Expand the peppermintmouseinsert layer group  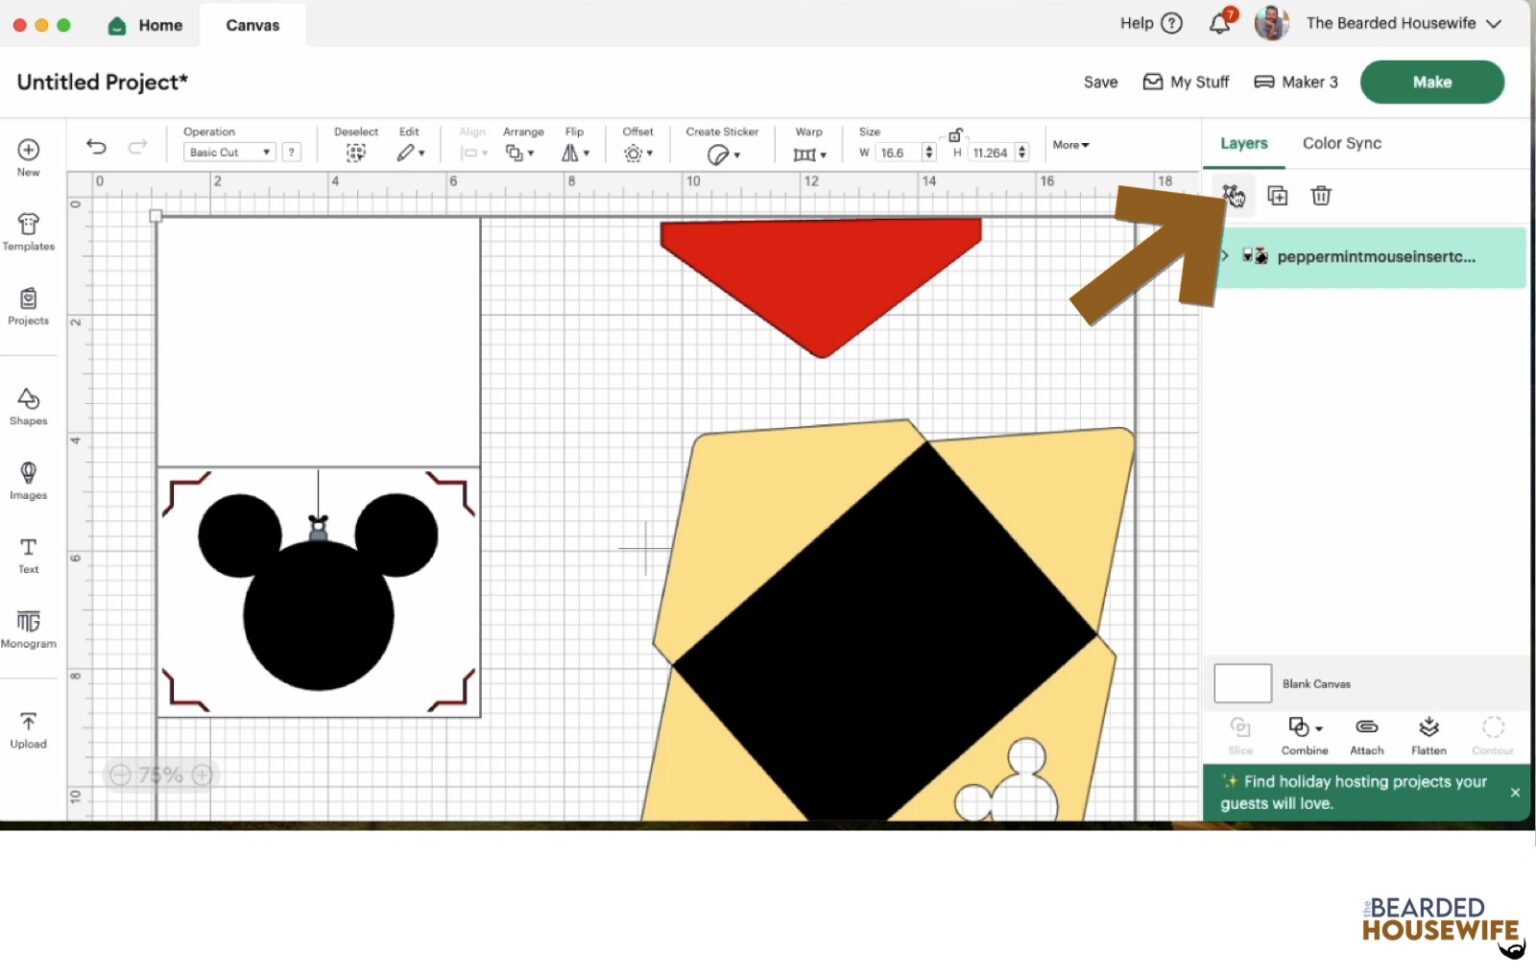click(1225, 256)
